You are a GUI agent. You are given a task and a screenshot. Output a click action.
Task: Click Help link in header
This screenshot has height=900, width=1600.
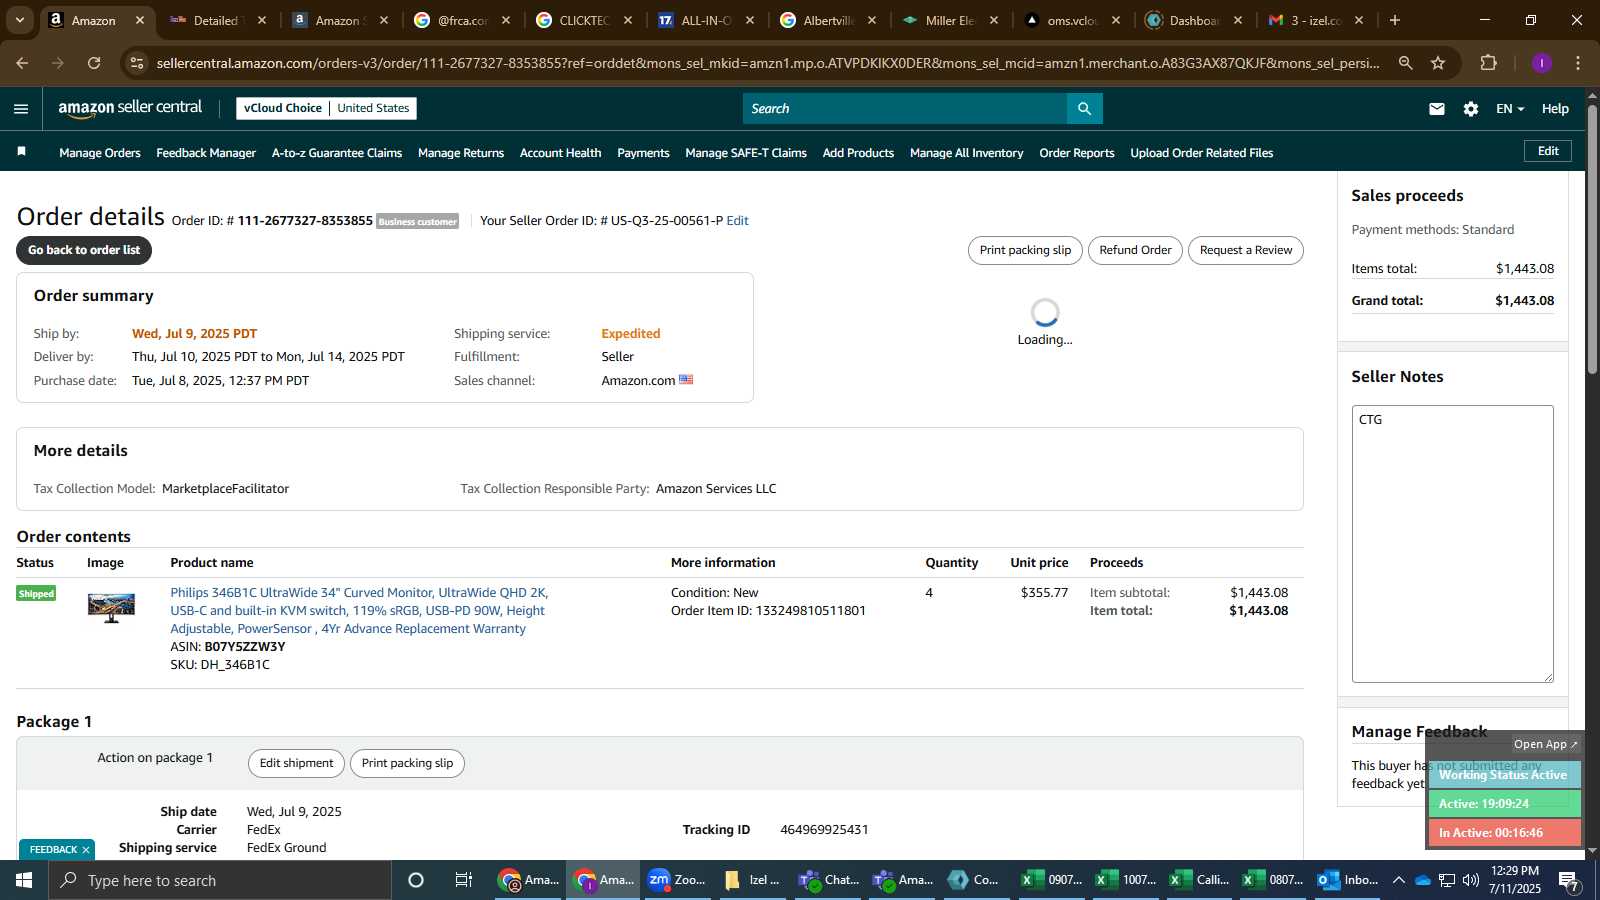(1555, 109)
